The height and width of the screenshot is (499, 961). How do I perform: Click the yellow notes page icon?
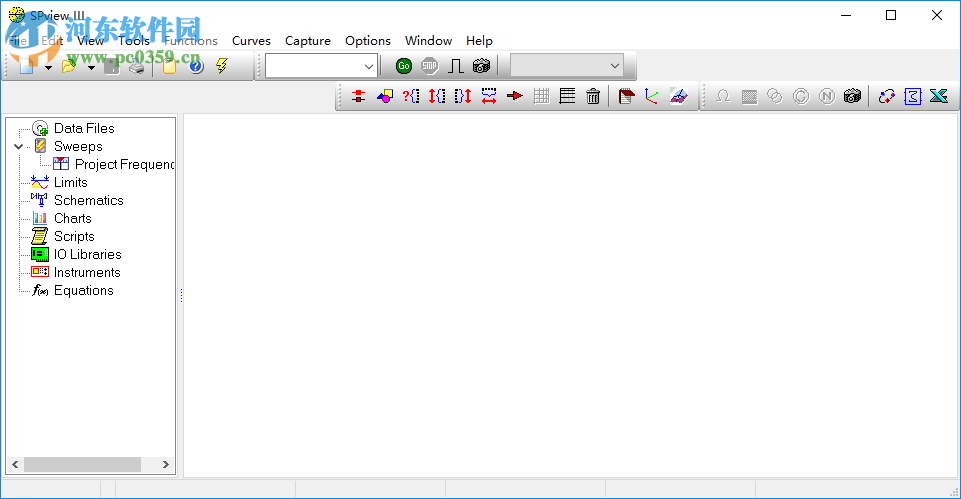(x=169, y=66)
